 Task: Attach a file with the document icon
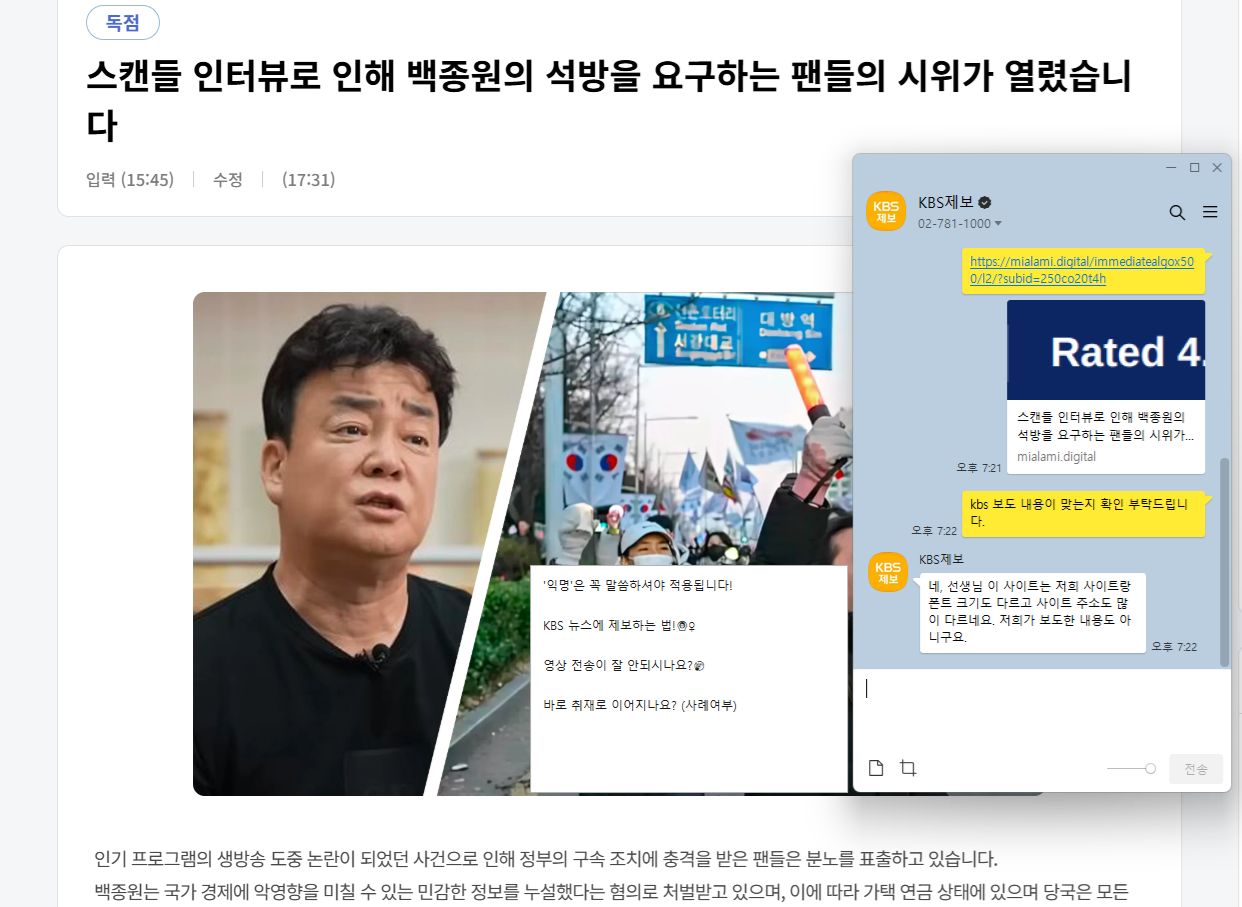point(876,768)
